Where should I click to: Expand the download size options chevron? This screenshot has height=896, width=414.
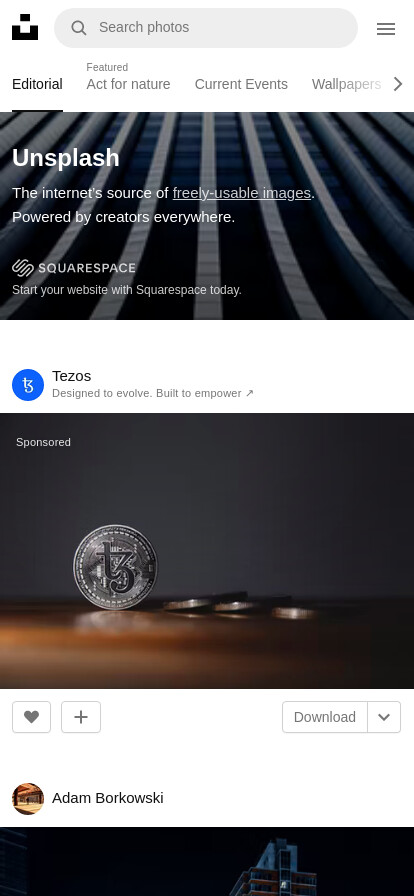pyautogui.click(x=384, y=717)
